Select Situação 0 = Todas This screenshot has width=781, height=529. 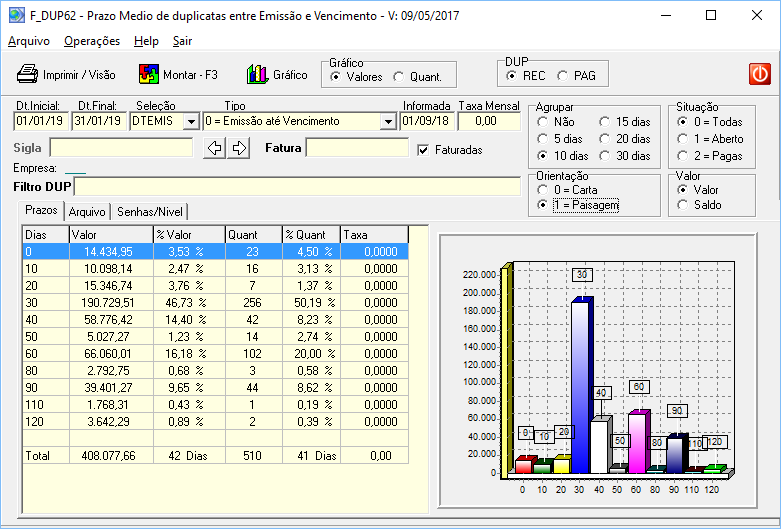(683, 122)
